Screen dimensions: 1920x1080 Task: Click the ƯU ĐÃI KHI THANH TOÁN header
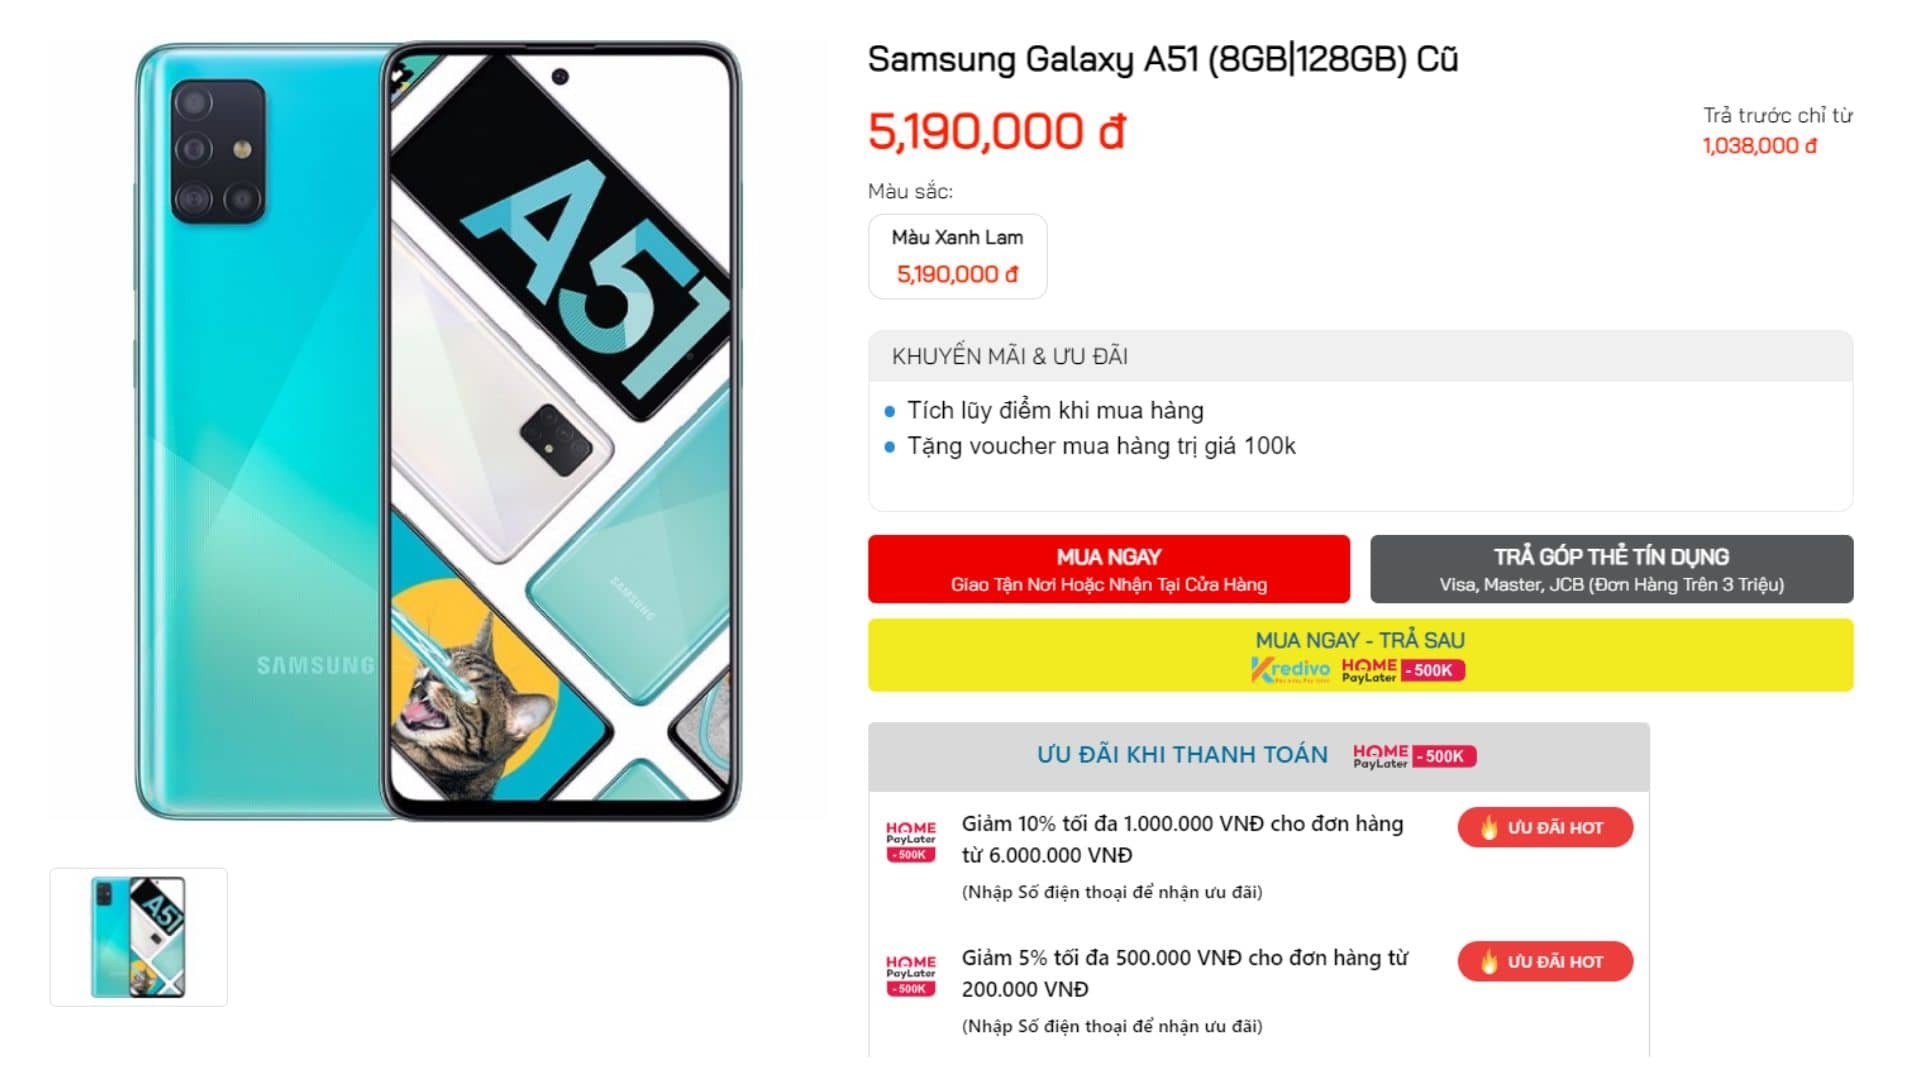coord(1182,755)
